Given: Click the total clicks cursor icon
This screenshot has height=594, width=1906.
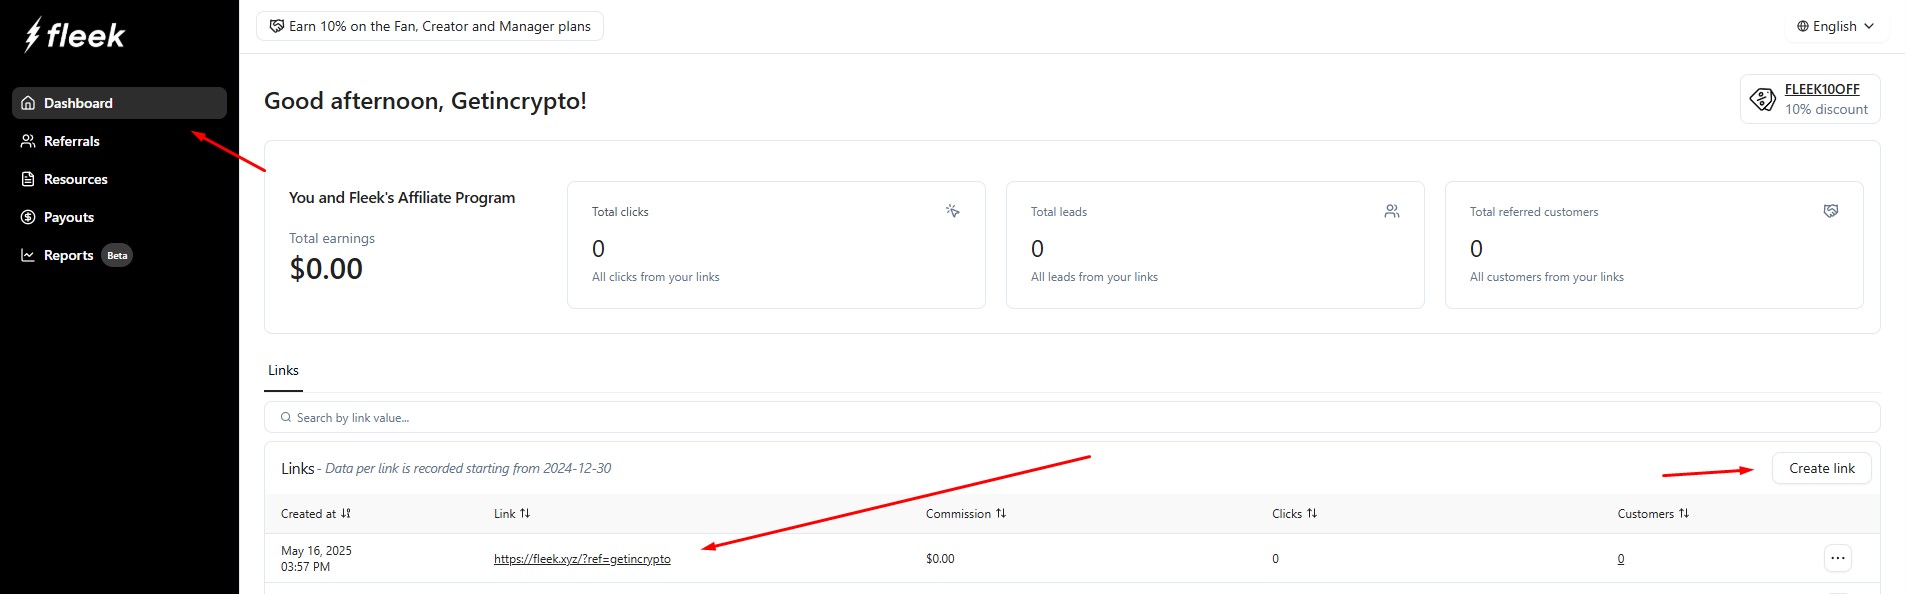Looking at the screenshot, I should [952, 211].
